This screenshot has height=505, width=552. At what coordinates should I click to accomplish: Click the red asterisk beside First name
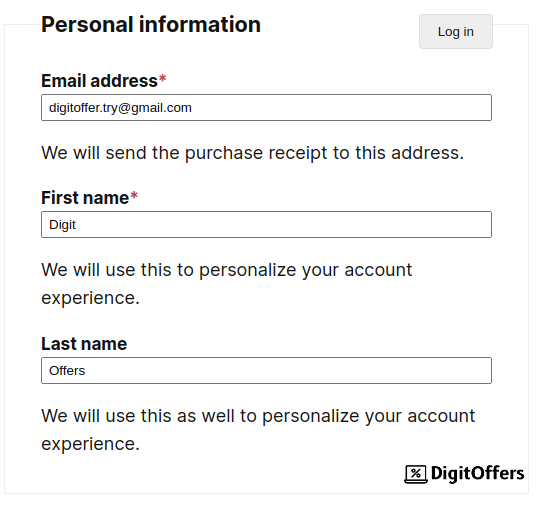(134, 195)
